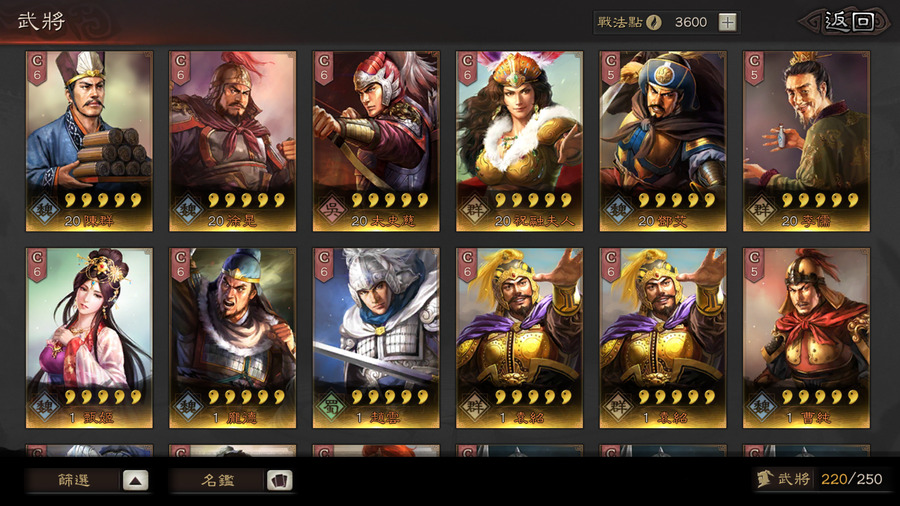Open the 名鑑 card collection icon
900x506 pixels.
click(x=280, y=480)
